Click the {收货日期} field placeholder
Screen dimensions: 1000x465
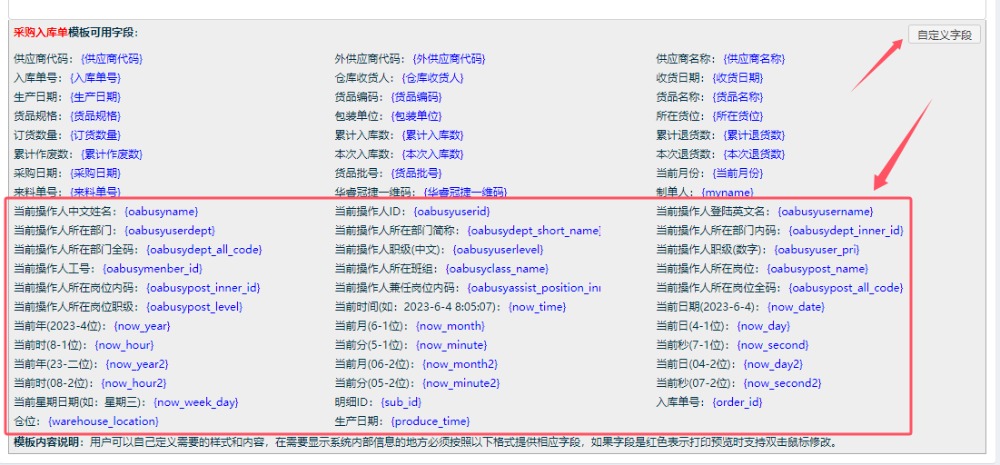[736, 78]
